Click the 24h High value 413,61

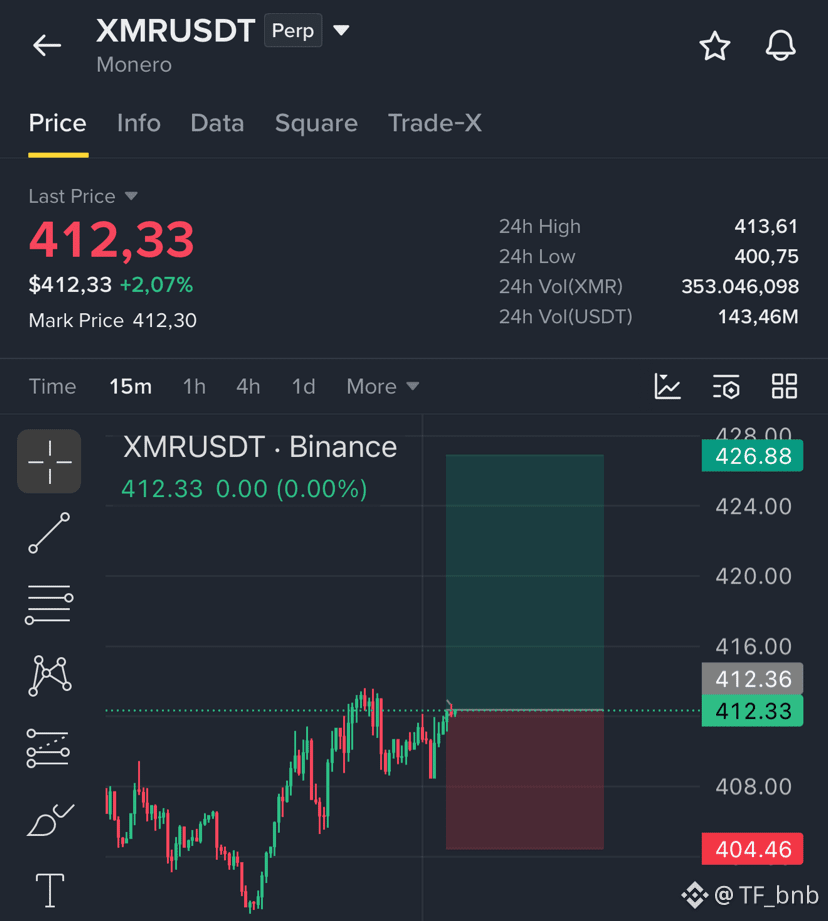coord(766,226)
